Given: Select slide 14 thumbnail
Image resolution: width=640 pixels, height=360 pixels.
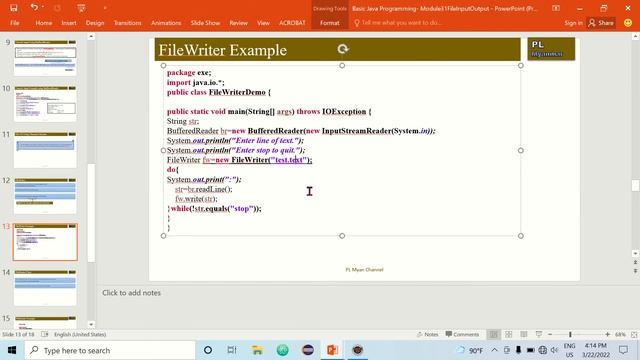Looking at the screenshot, I should (x=45, y=288).
